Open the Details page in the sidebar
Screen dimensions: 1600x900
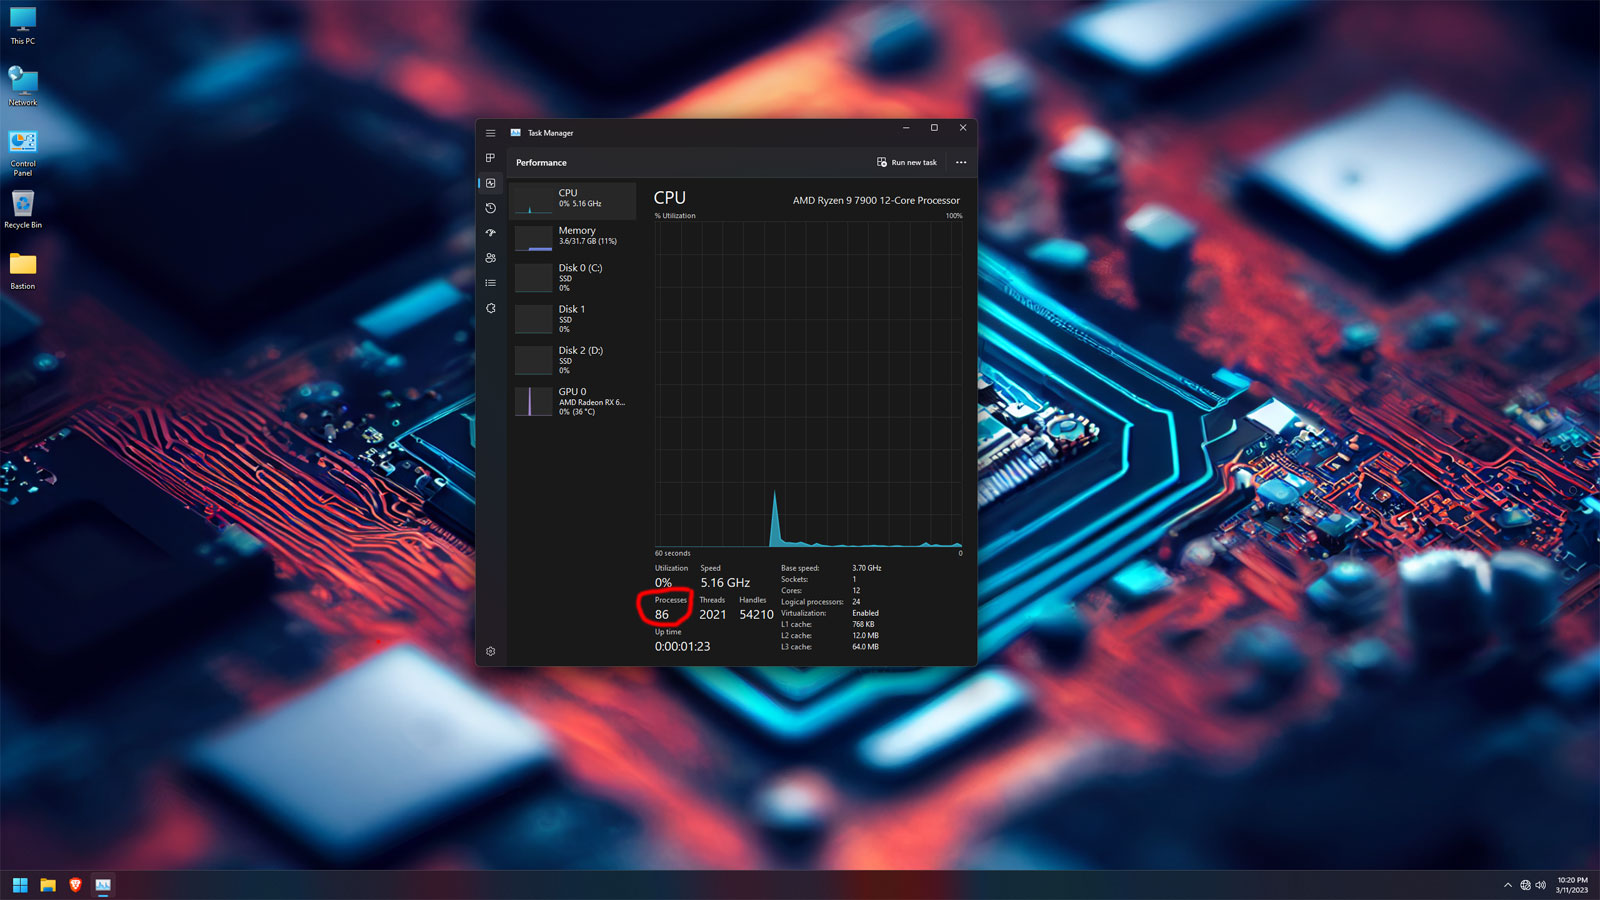click(490, 282)
